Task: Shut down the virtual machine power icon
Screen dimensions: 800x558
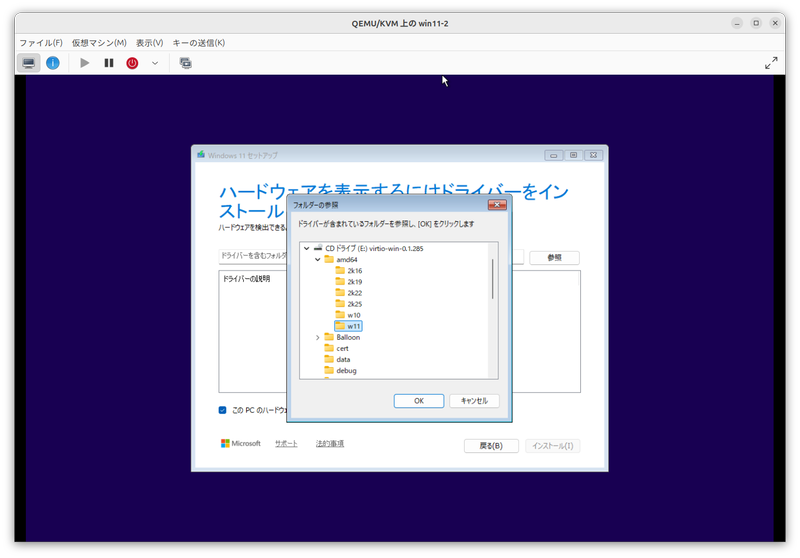Action: (132, 63)
